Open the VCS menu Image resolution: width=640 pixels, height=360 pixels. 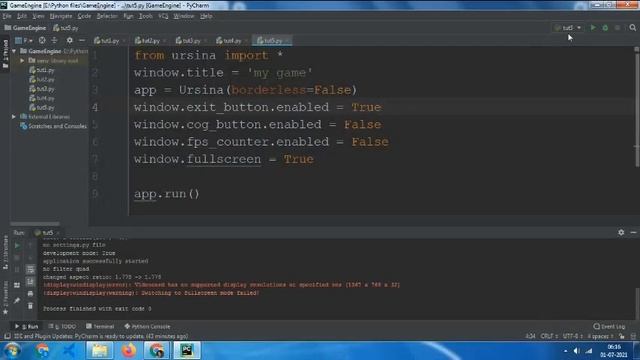pyautogui.click(x=163, y=16)
